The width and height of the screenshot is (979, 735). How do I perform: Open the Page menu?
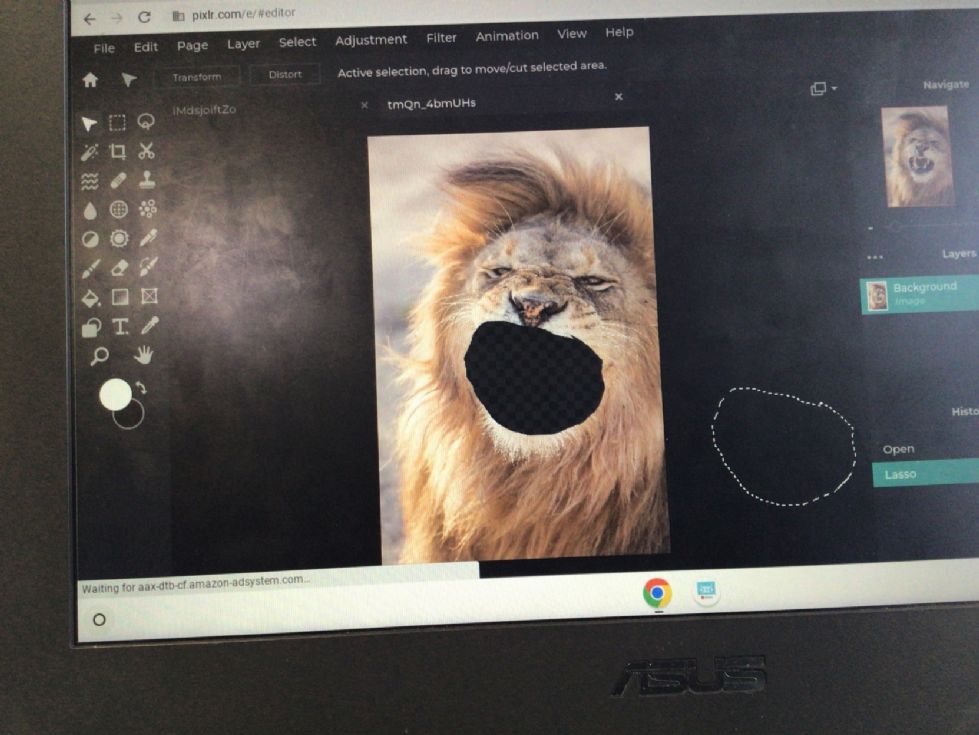click(x=192, y=46)
